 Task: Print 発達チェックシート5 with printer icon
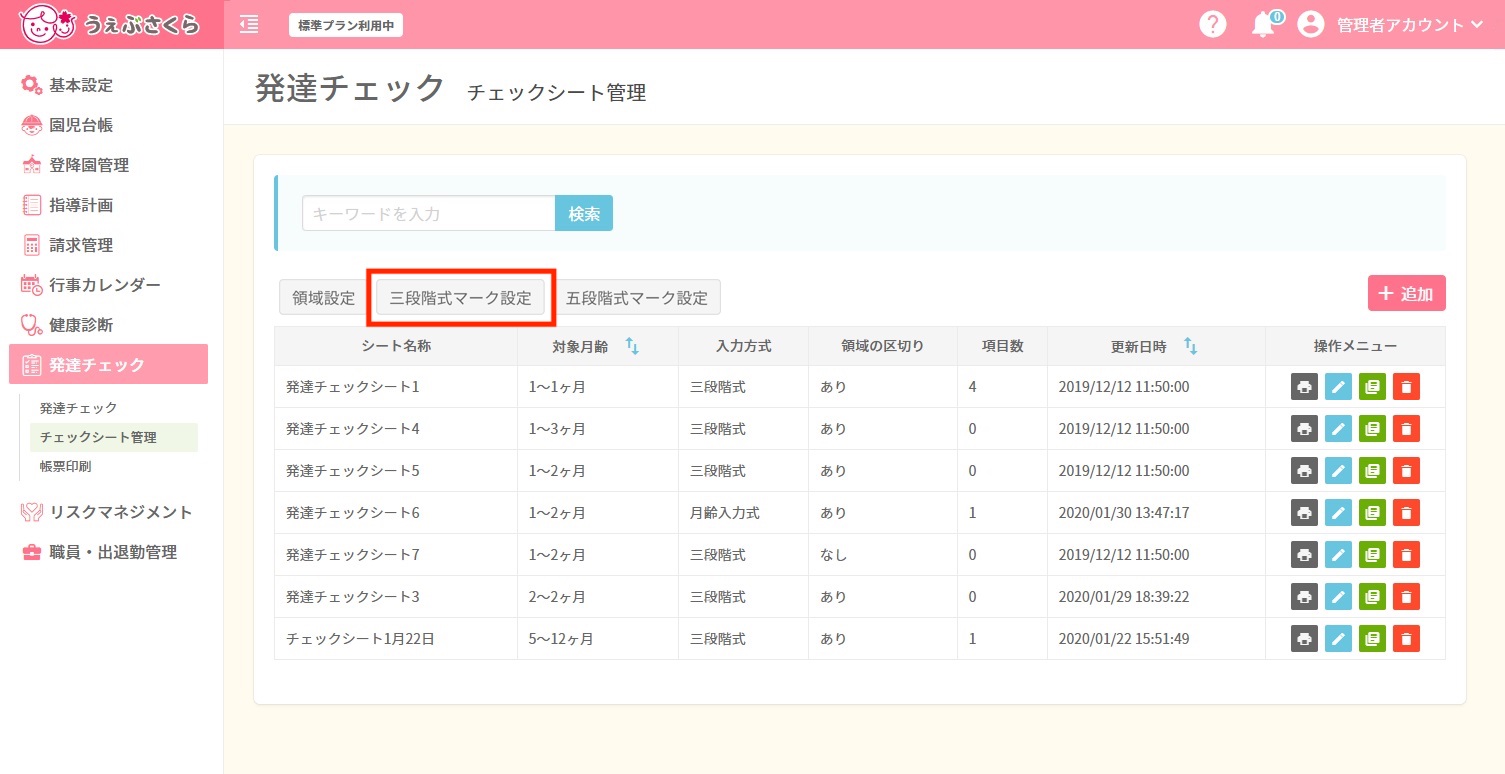1304,471
